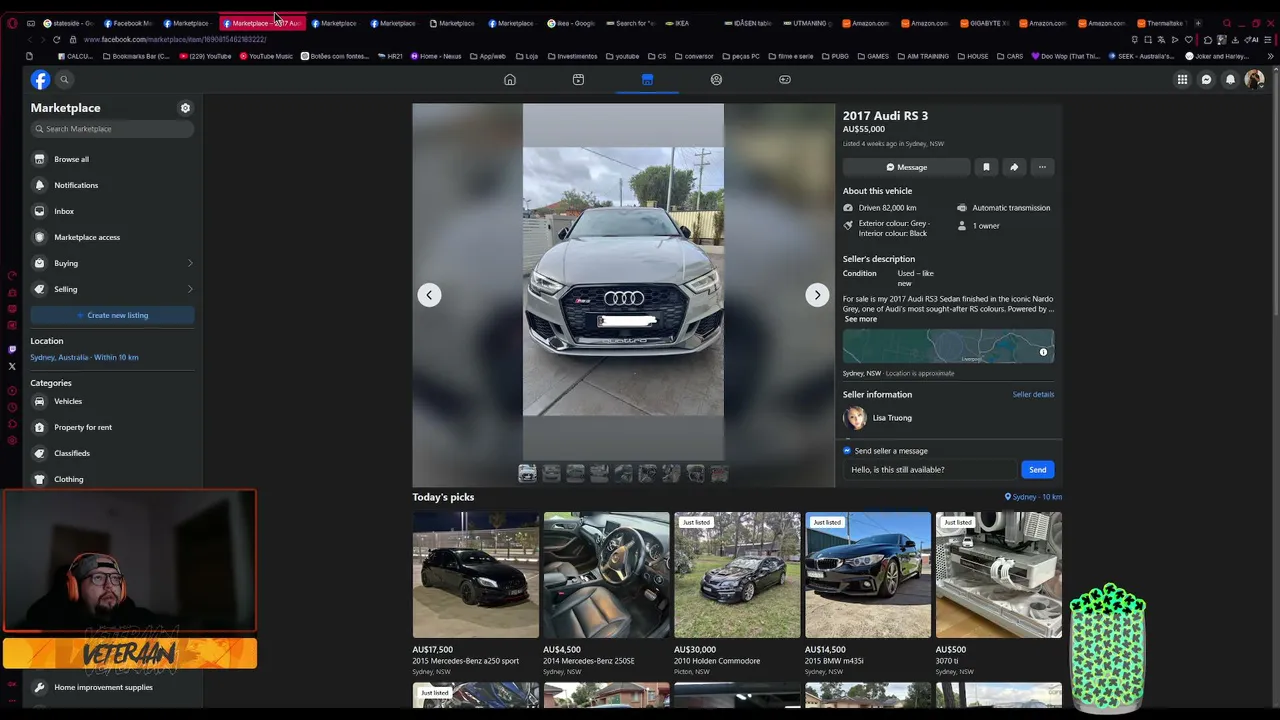Click seller name Lisa Truong
Image resolution: width=1280 pixels, height=720 pixels.
892,418
